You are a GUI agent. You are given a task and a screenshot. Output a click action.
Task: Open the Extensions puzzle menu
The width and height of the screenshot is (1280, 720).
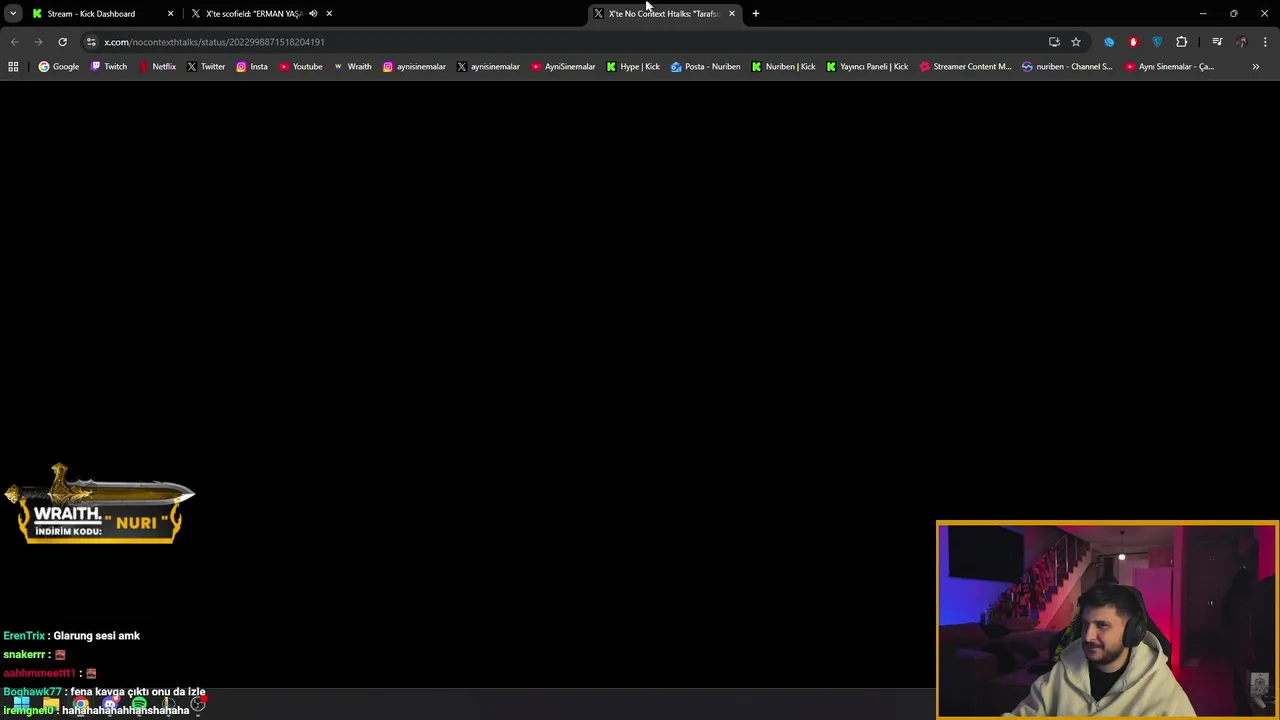tap(1182, 42)
